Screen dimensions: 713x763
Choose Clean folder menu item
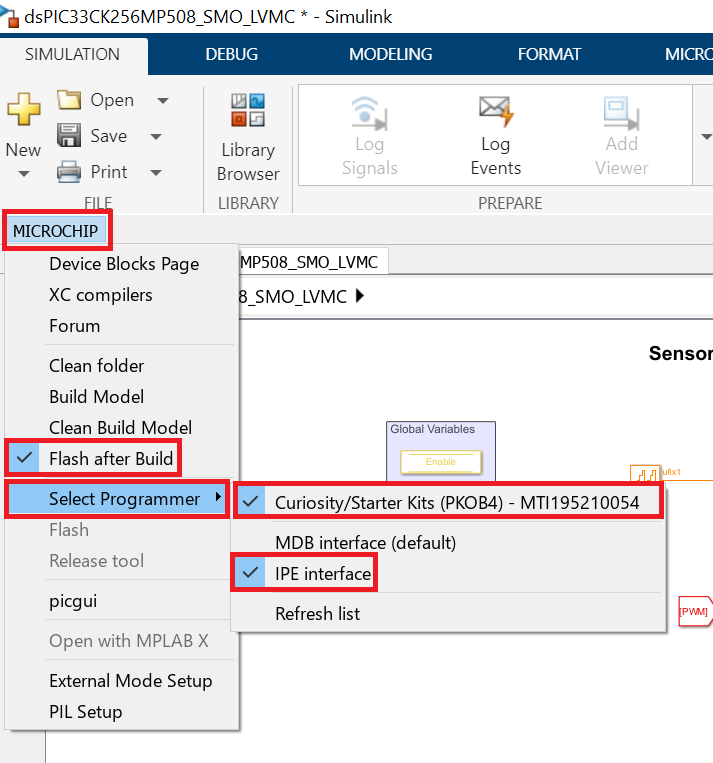(x=96, y=365)
